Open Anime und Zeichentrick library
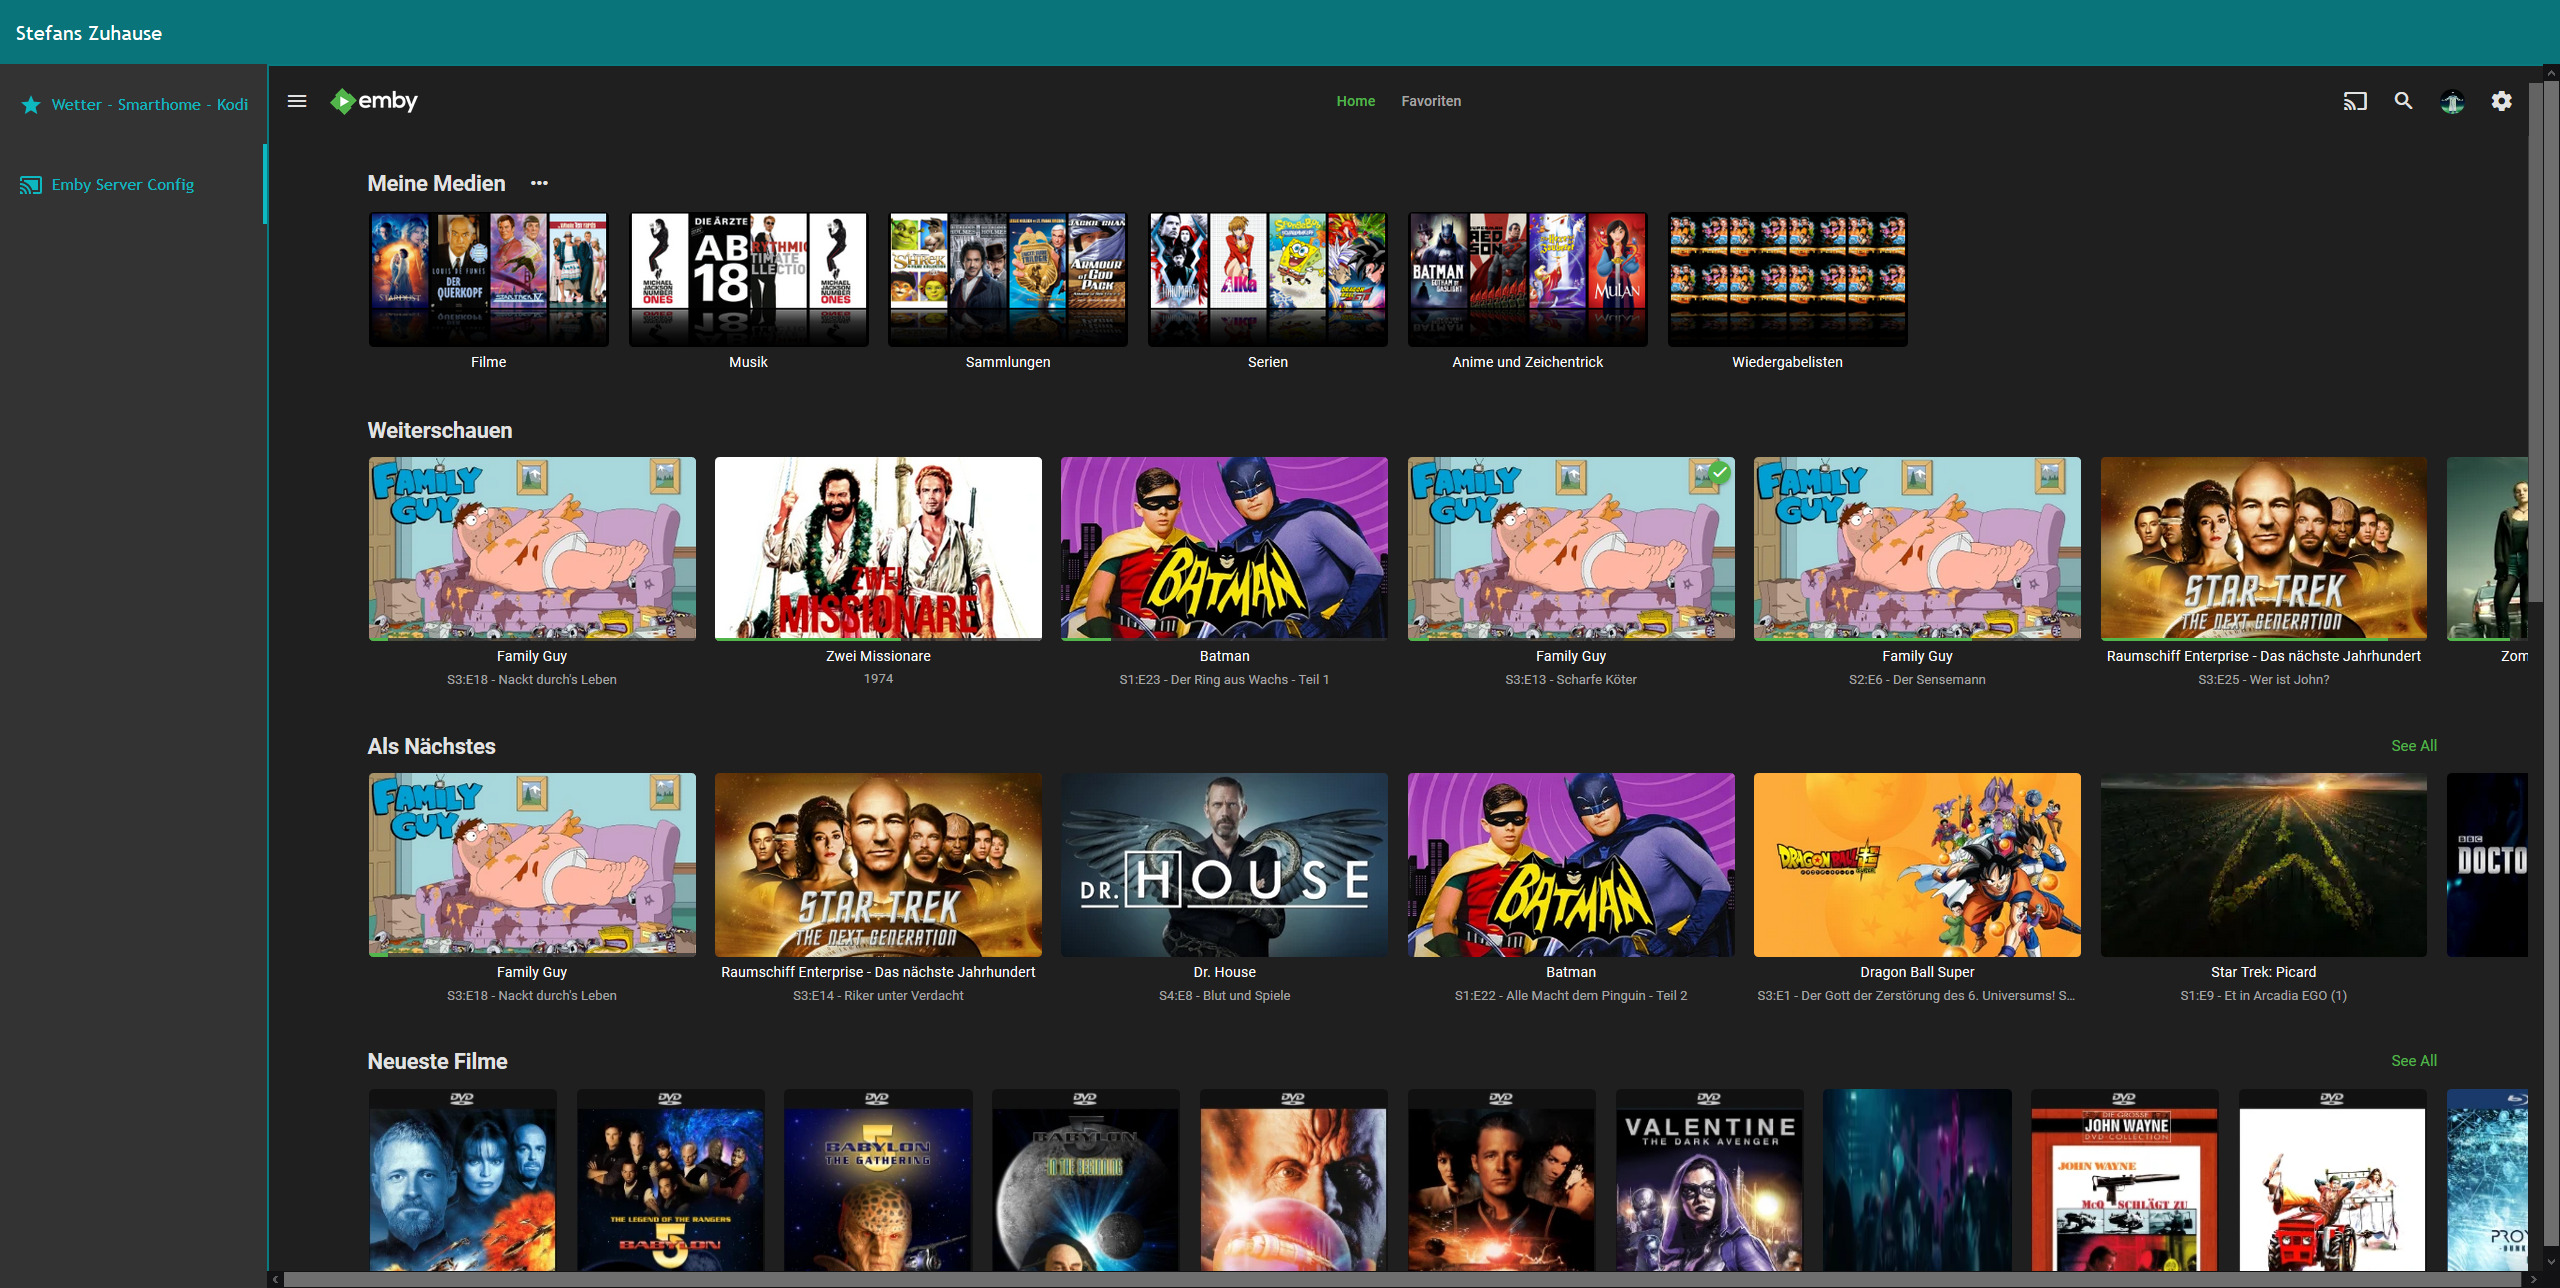 (1527, 280)
